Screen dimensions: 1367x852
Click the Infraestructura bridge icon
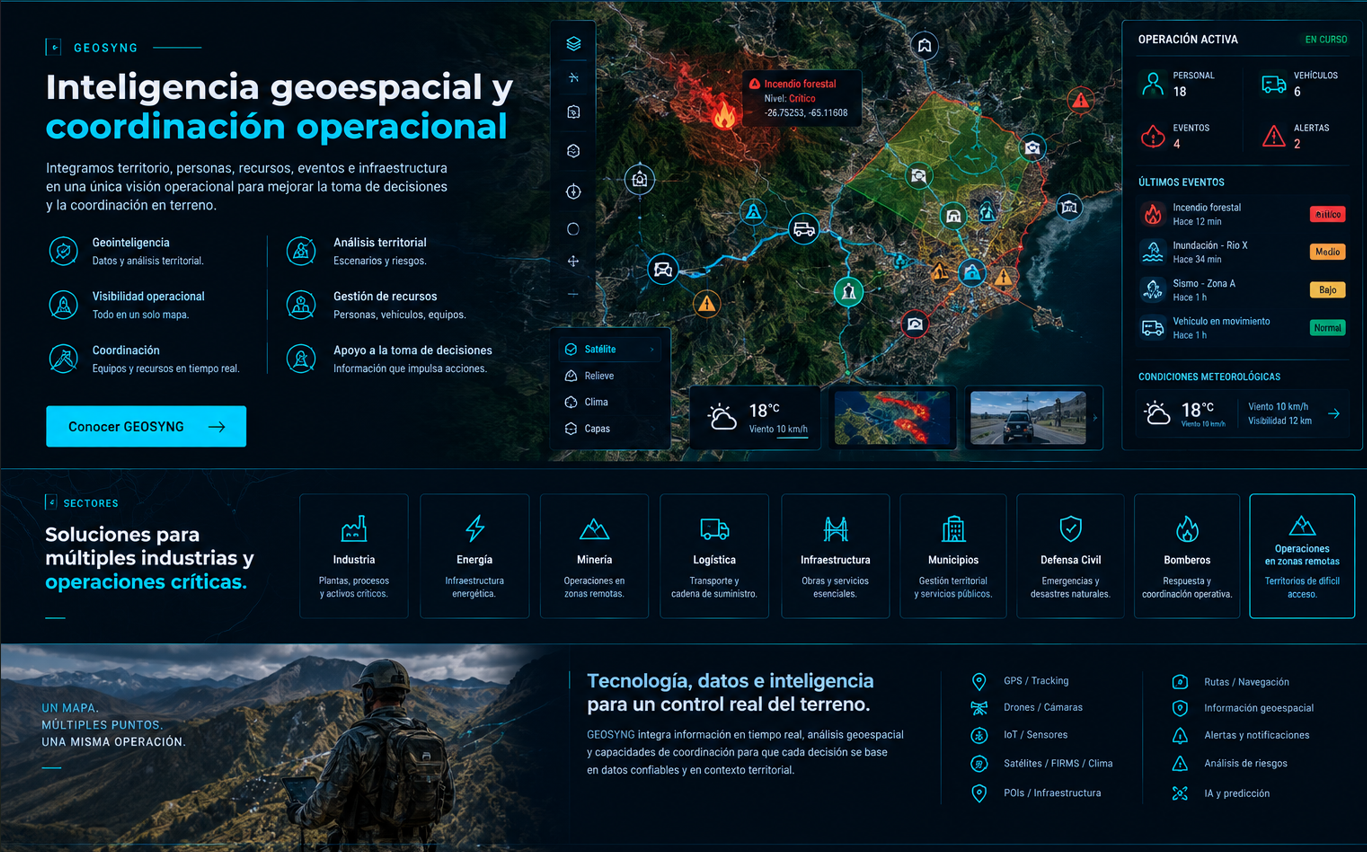(x=835, y=528)
